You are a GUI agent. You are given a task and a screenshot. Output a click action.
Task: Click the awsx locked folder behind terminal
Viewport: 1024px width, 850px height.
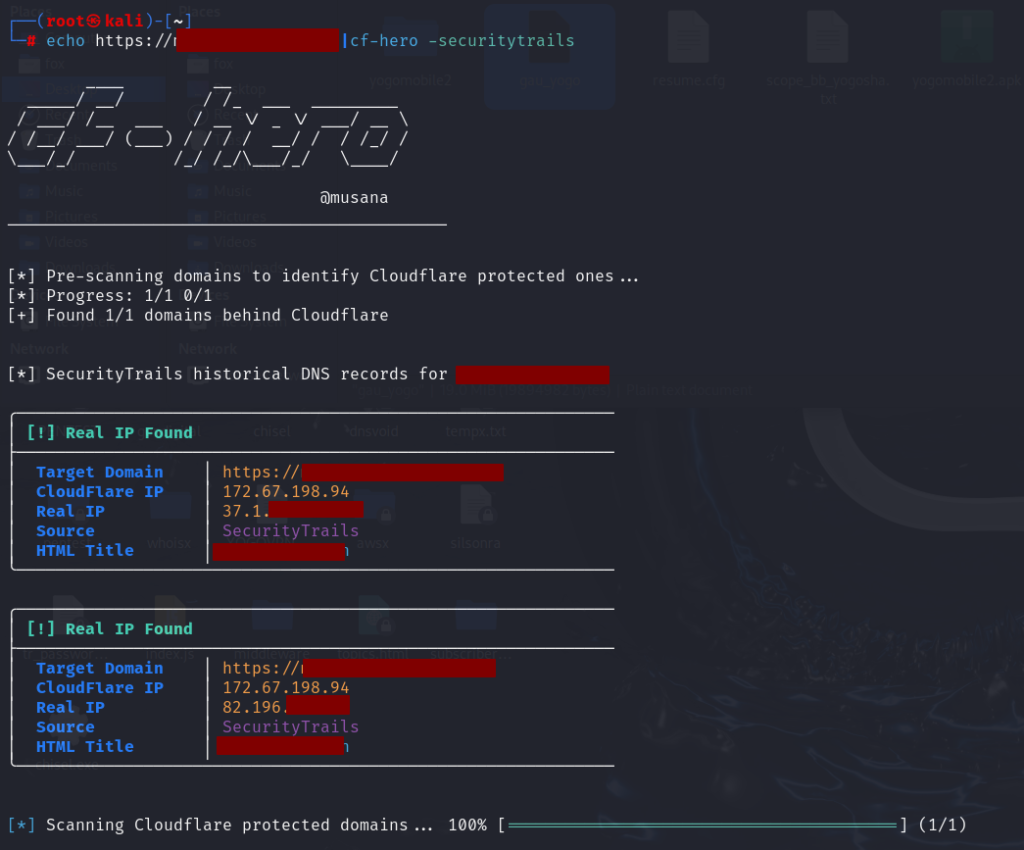pos(374,507)
